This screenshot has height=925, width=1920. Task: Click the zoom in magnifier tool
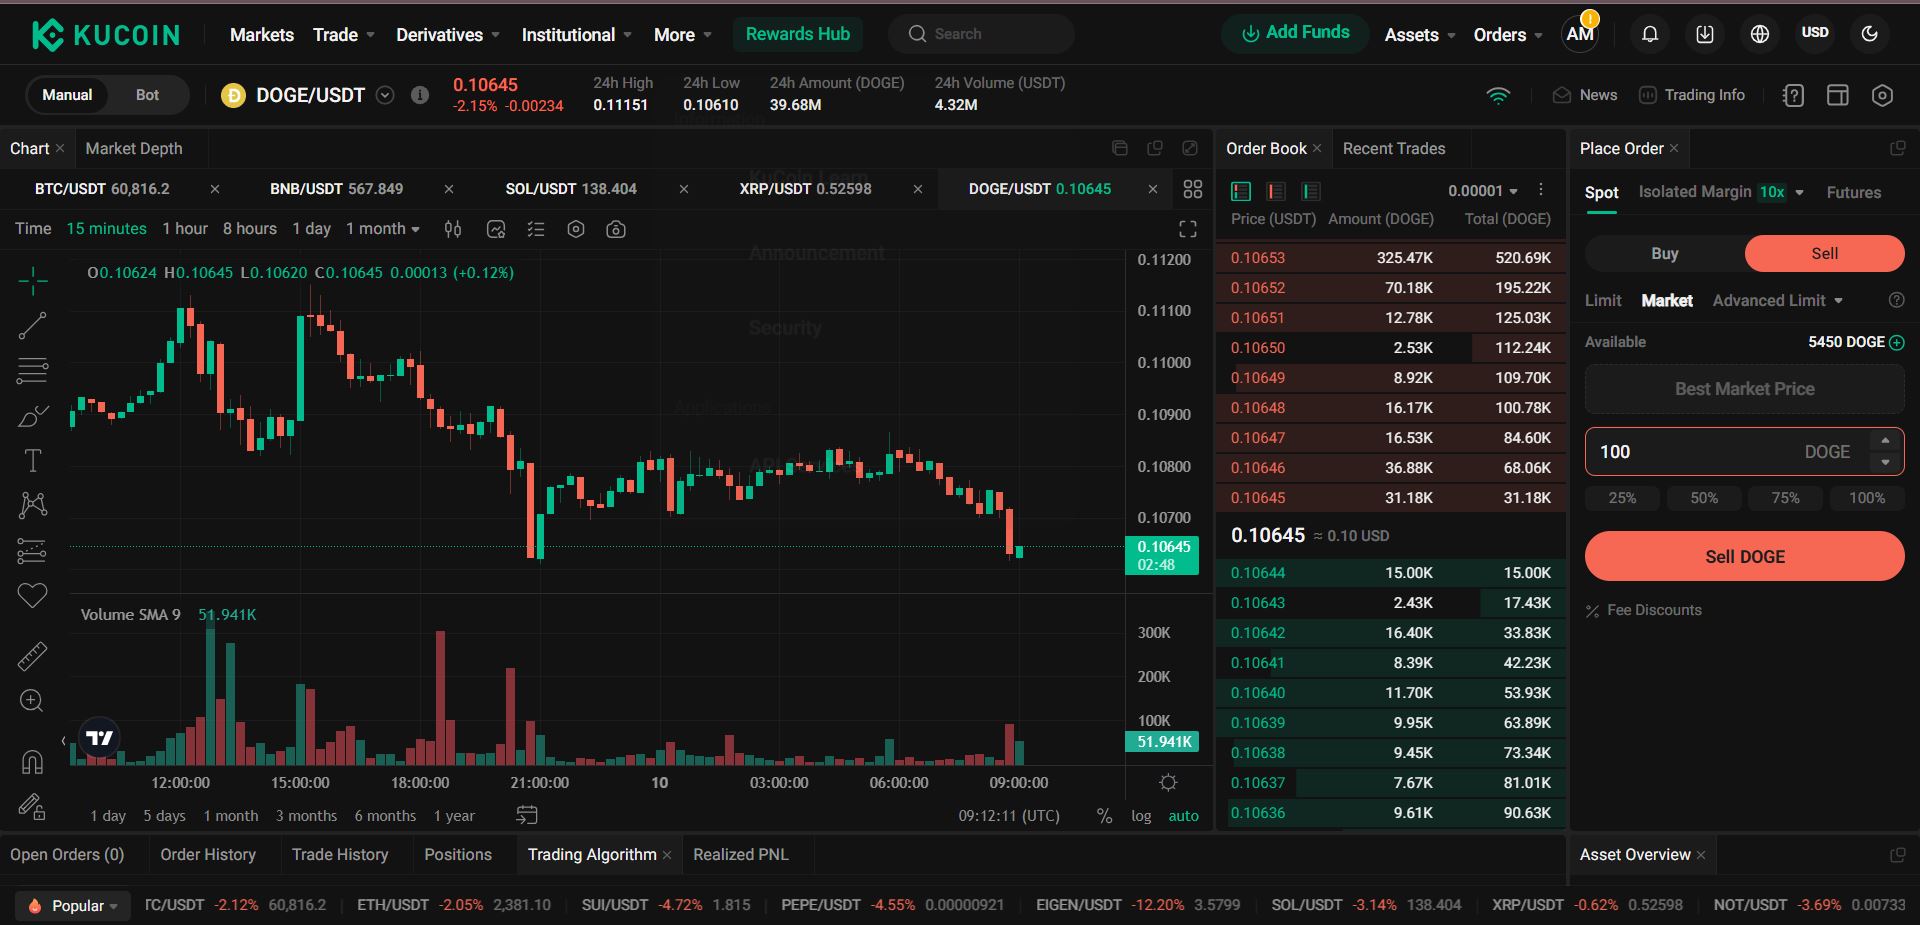[32, 701]
